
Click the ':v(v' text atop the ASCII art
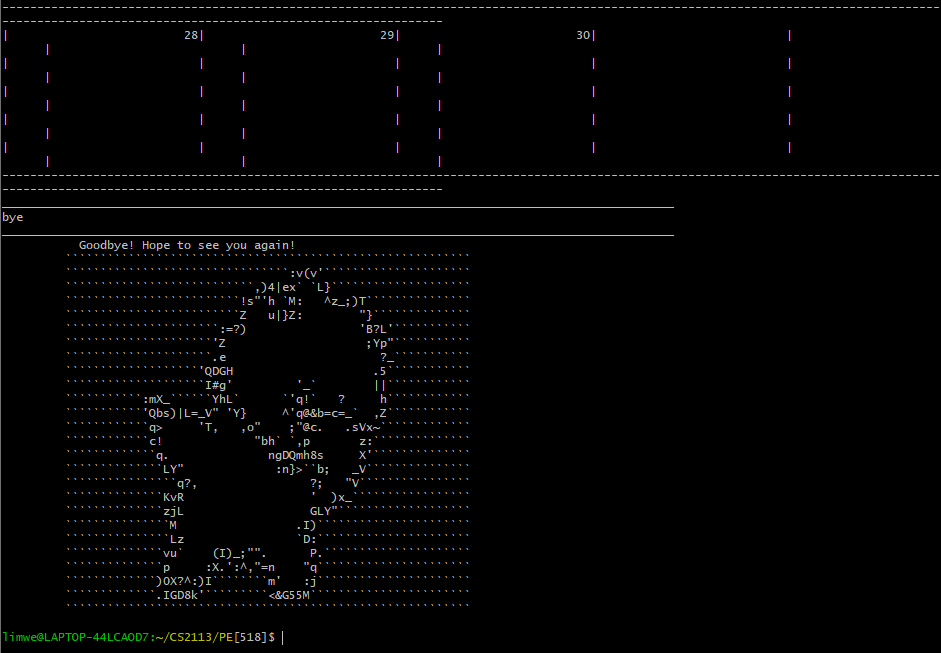(x=306, y=273)
